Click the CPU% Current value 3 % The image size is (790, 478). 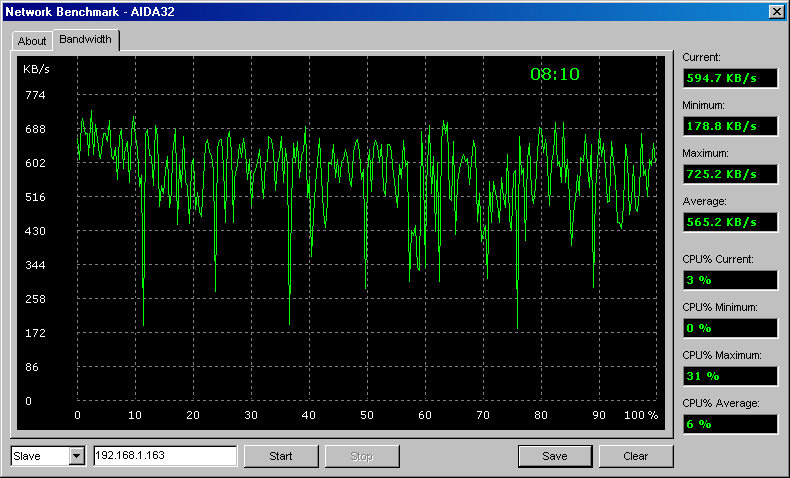(730, 280)
